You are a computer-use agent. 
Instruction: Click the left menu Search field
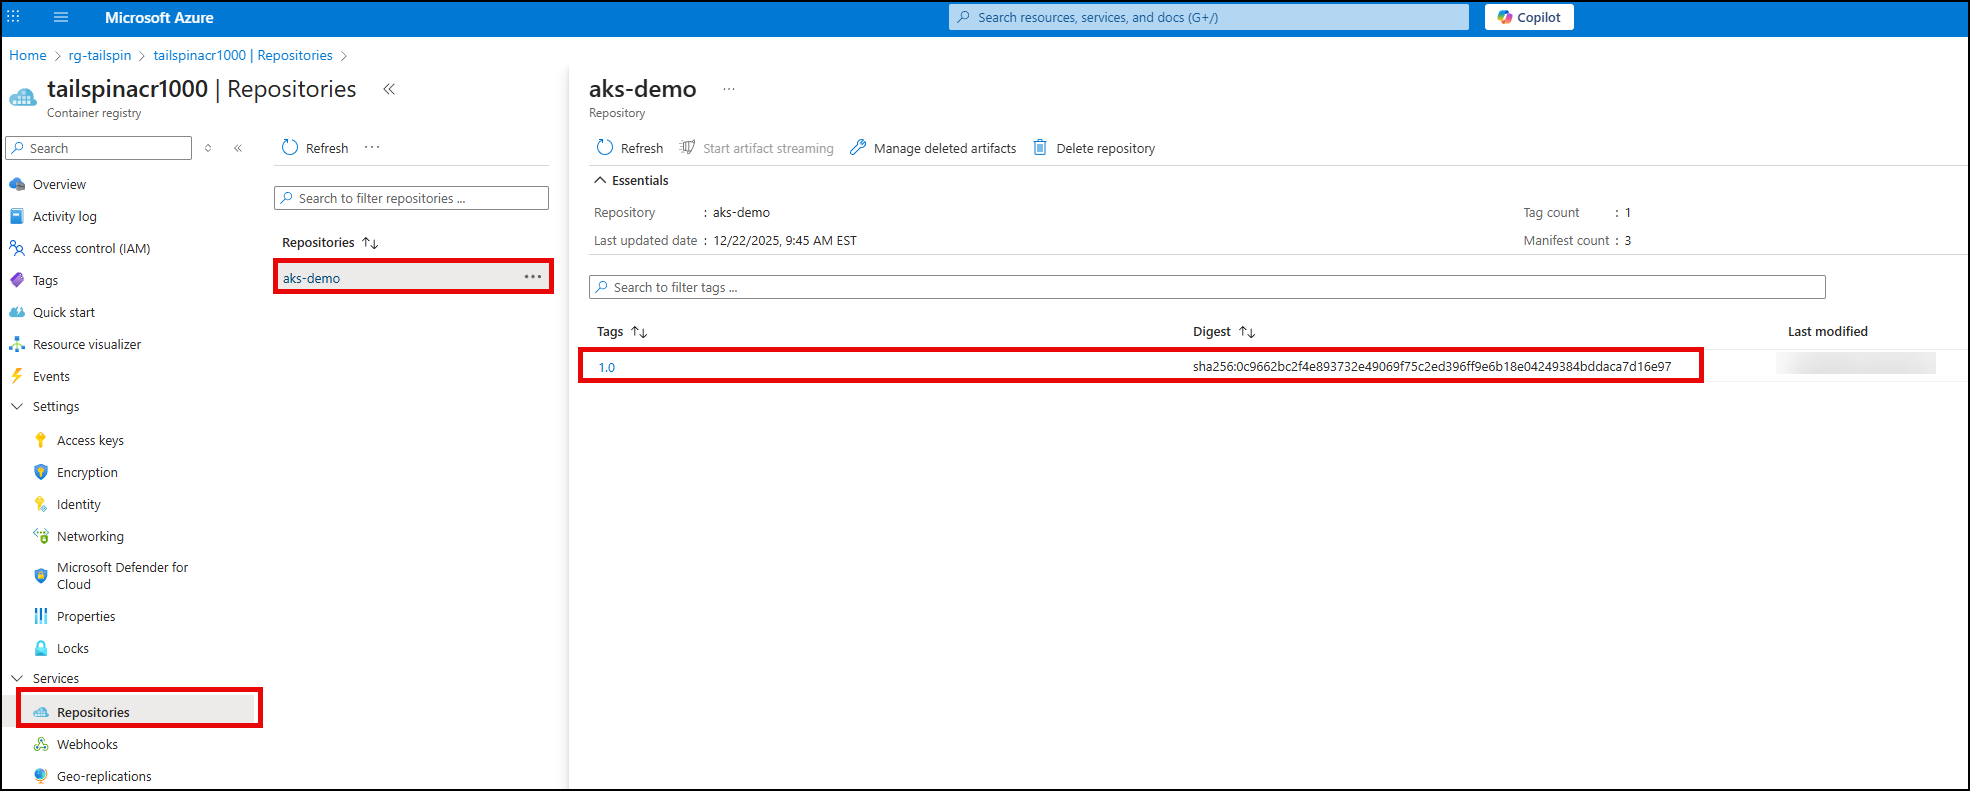[x=98, y=148]
